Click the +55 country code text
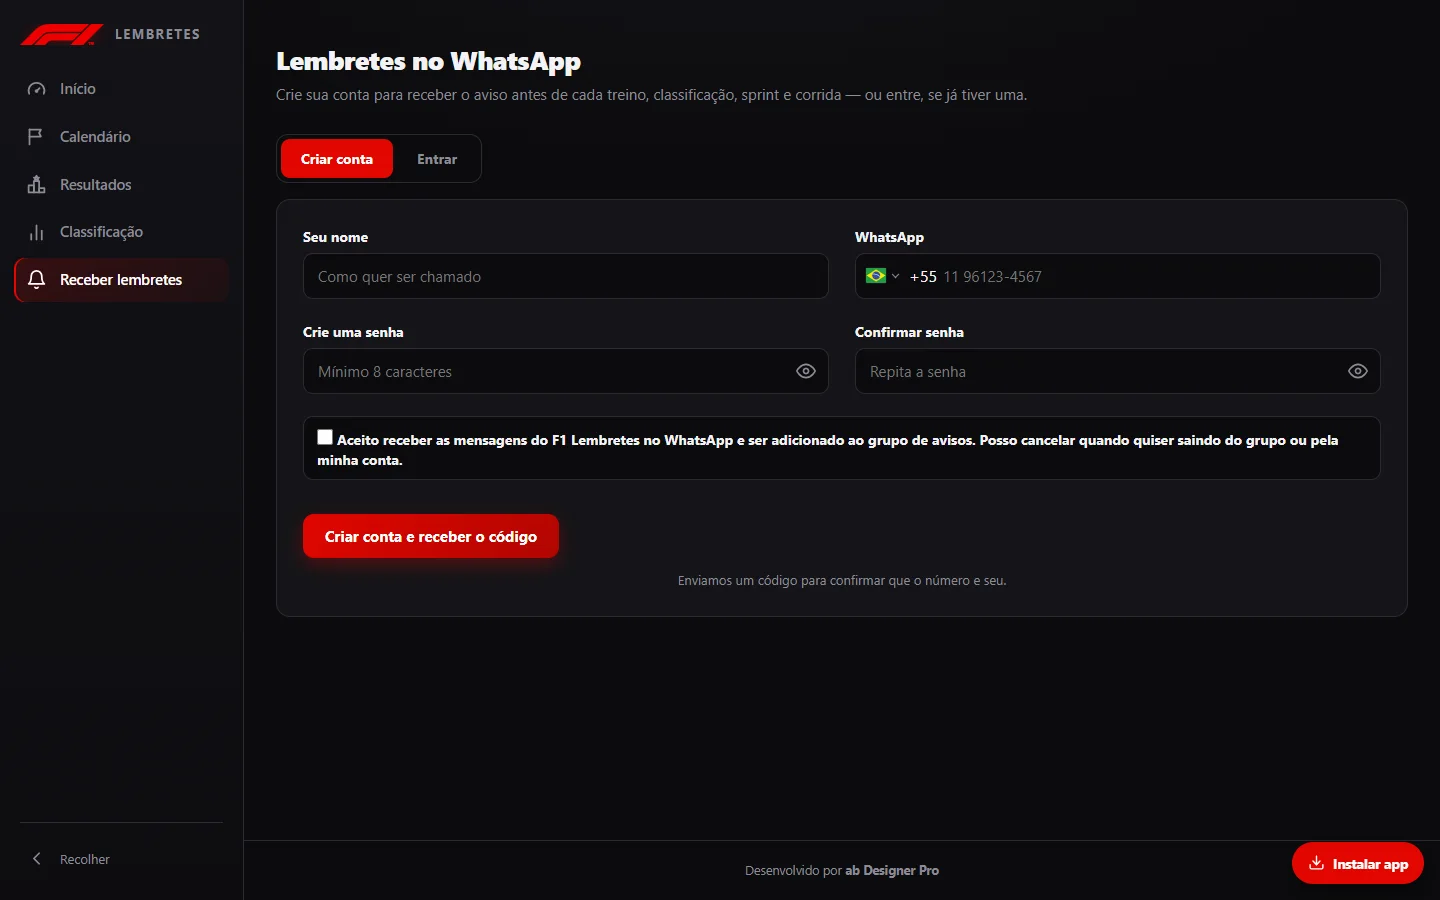This screenshot has width=1440, height=900. (923, 276)
